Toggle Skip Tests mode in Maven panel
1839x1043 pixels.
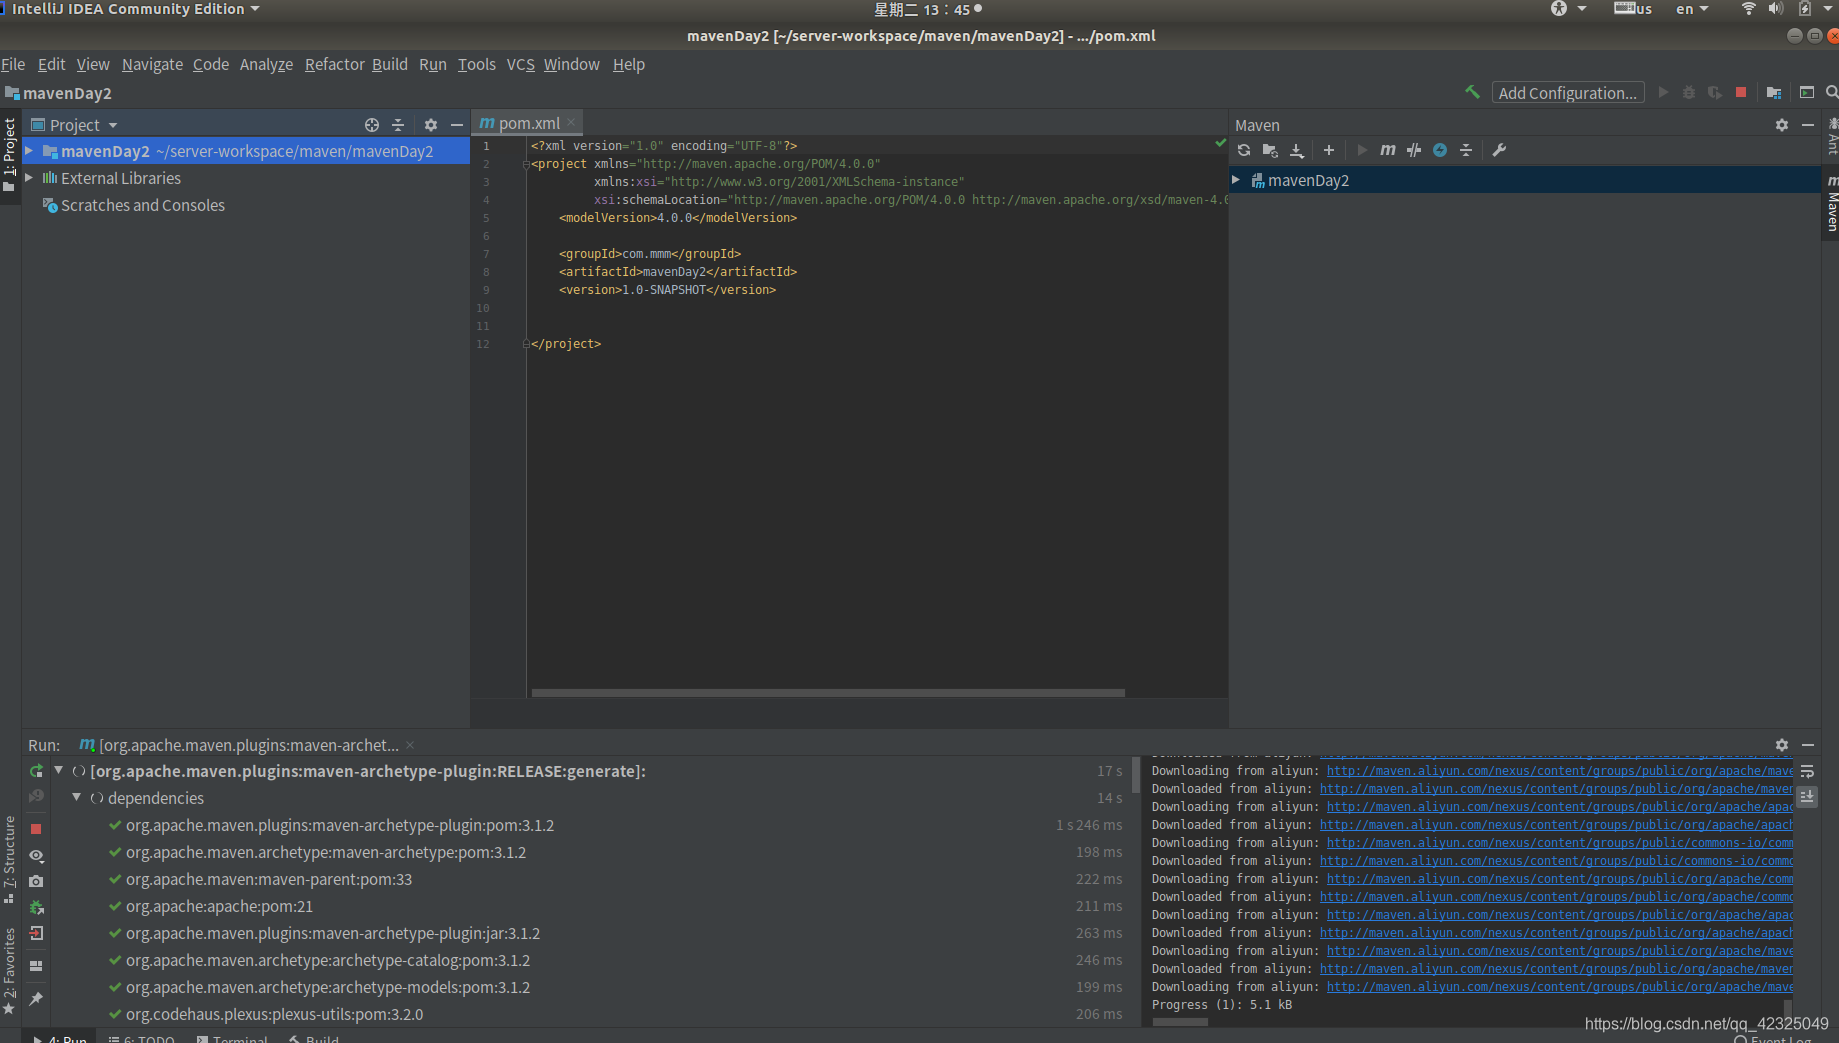pyautogui.click(x=1440, y=150)
